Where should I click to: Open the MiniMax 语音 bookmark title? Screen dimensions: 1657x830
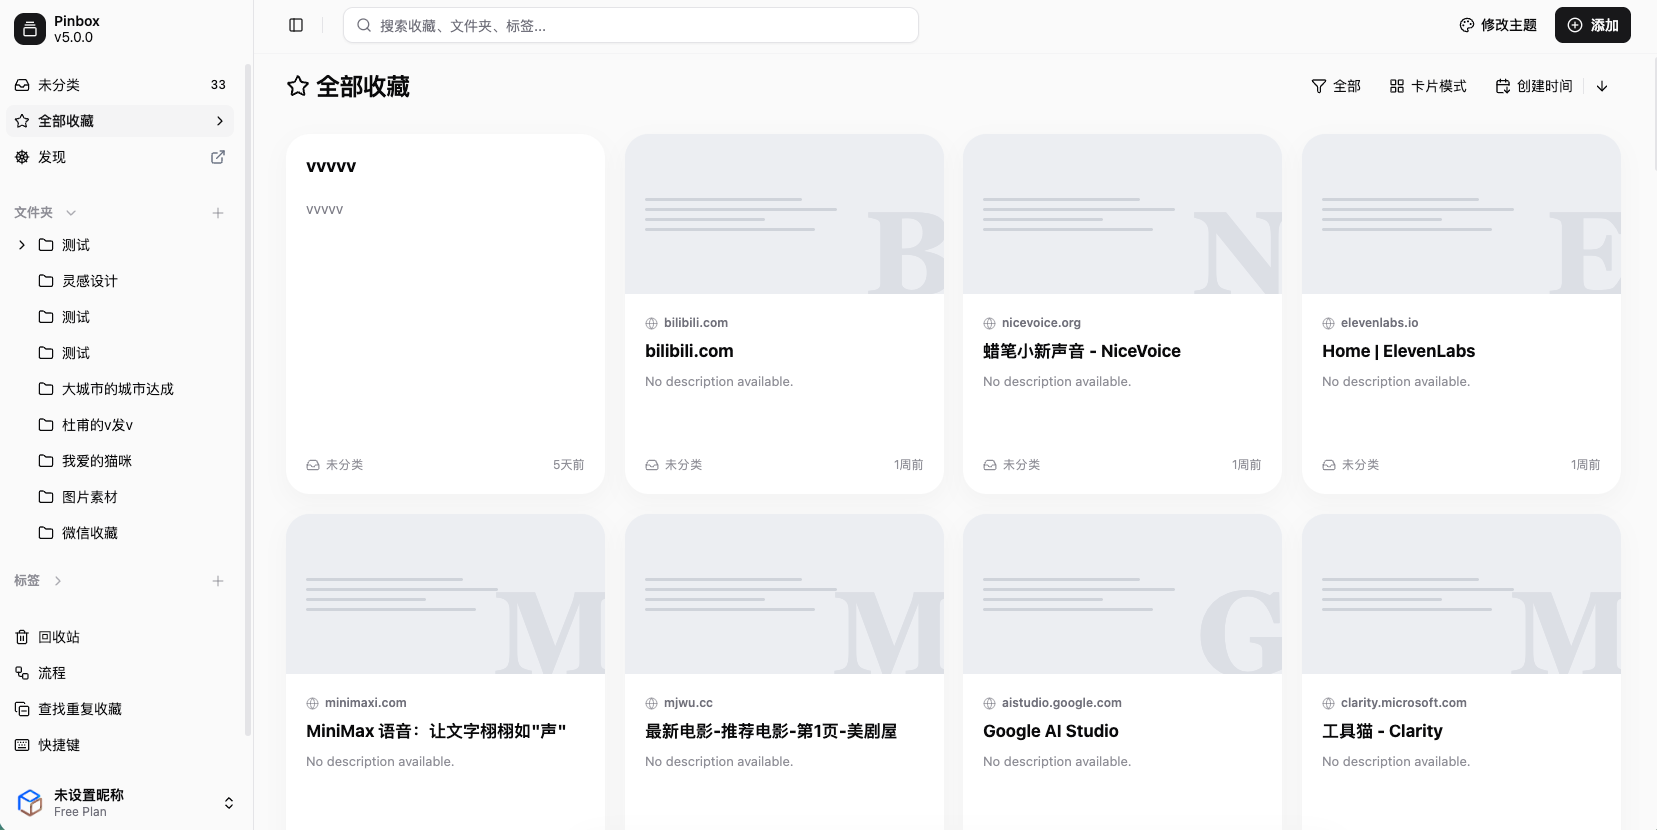tap(436, 731)
